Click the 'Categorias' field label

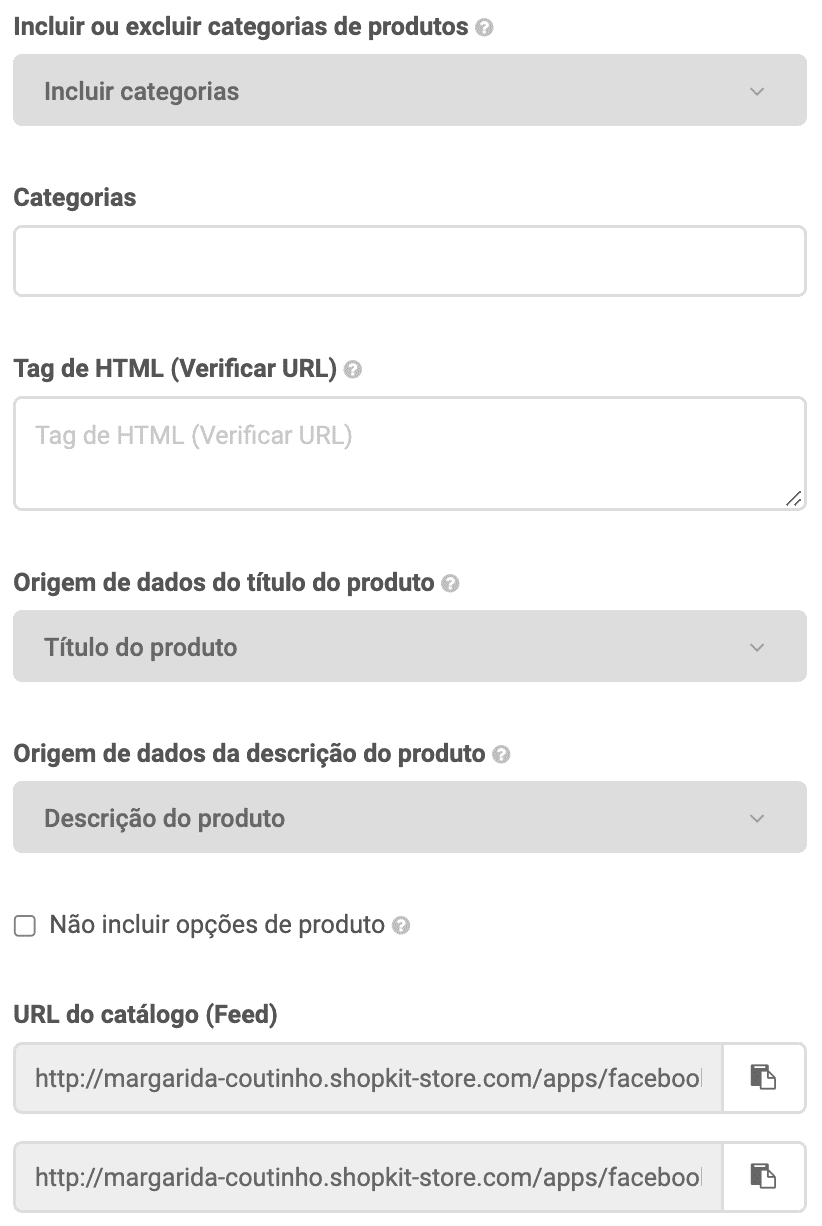pos(75,198)
